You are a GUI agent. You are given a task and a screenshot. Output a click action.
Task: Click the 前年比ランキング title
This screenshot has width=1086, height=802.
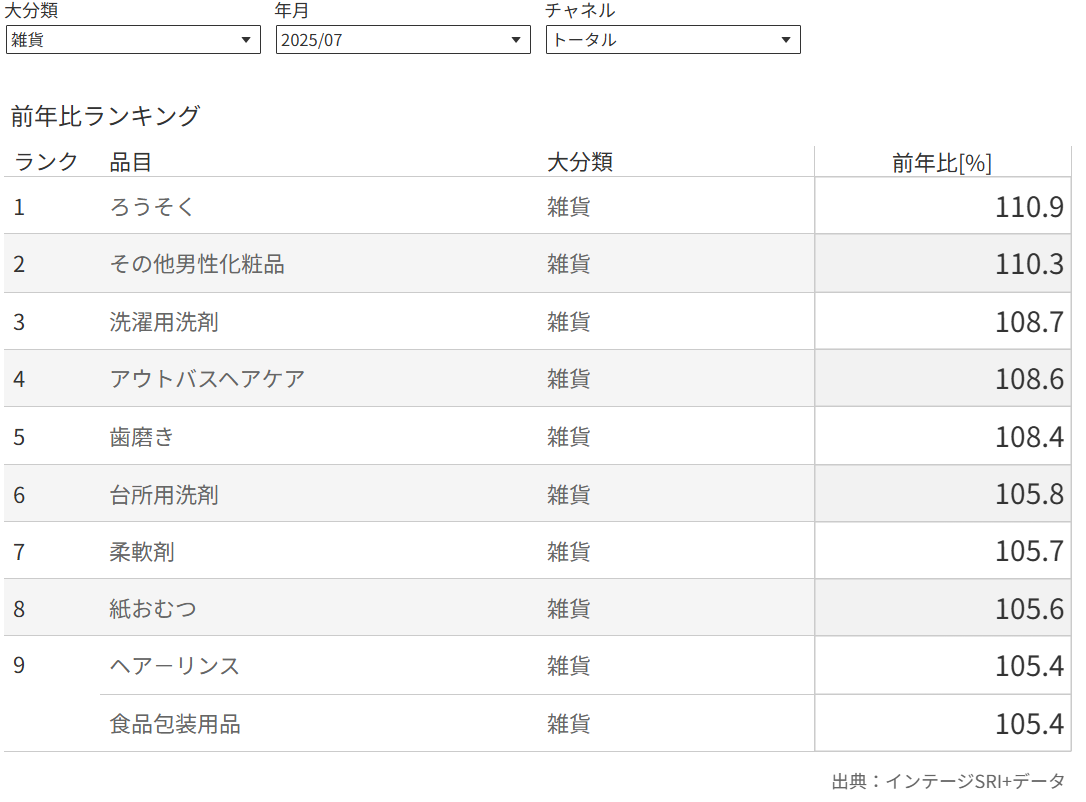pos(105,116)
